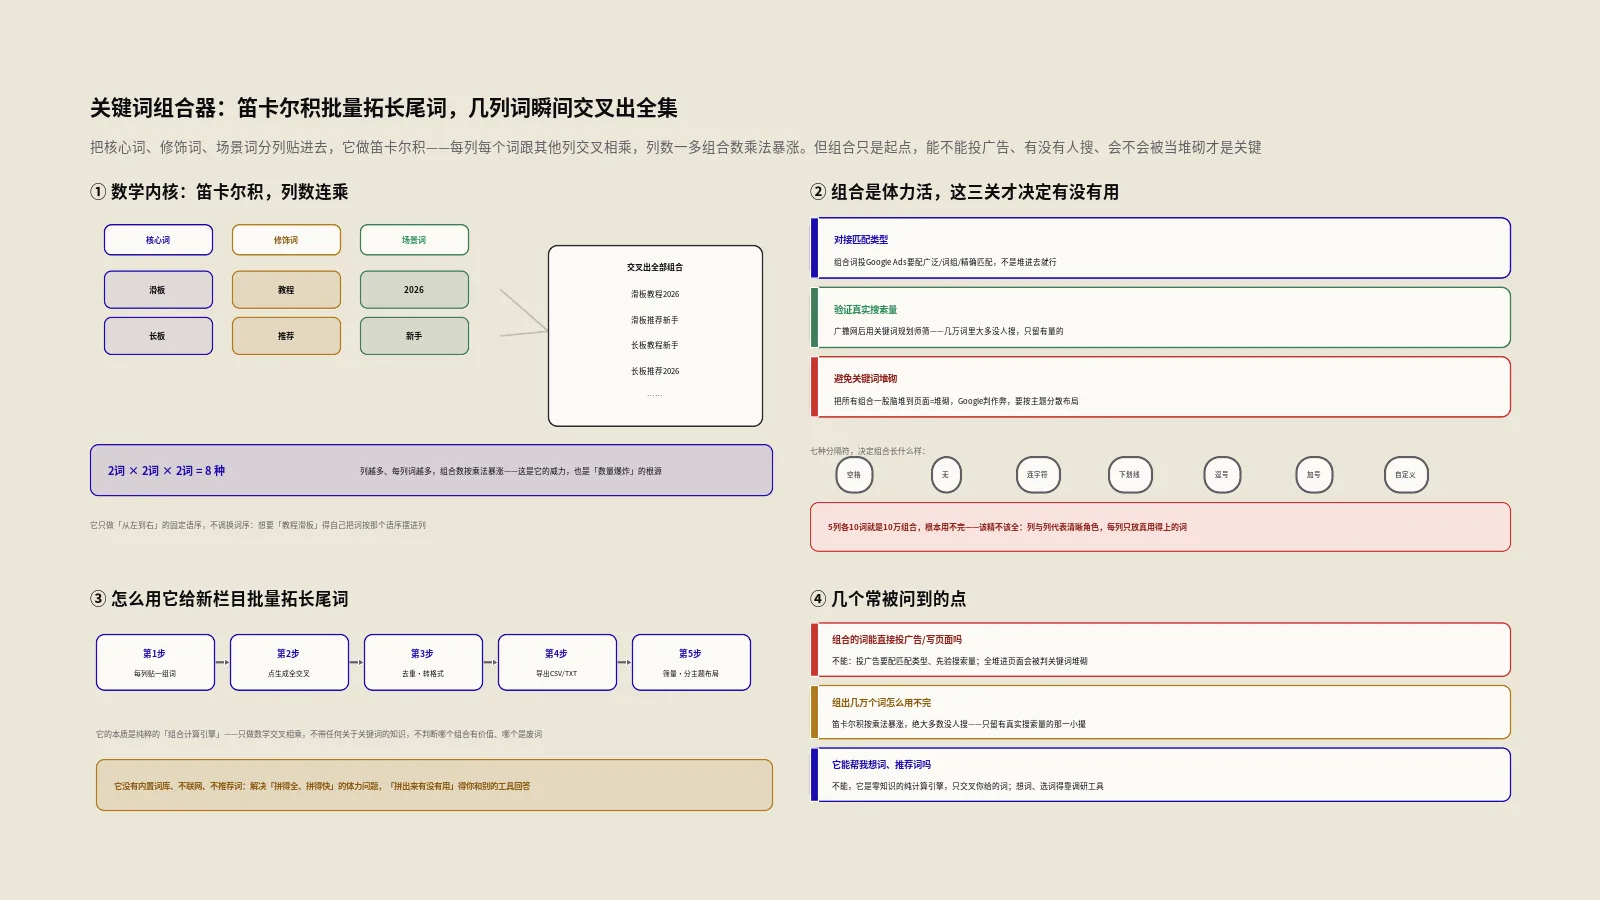
Task: Open the 它能帮我想词、推荐词吗 question card
Action: [x=1160, y=775]
